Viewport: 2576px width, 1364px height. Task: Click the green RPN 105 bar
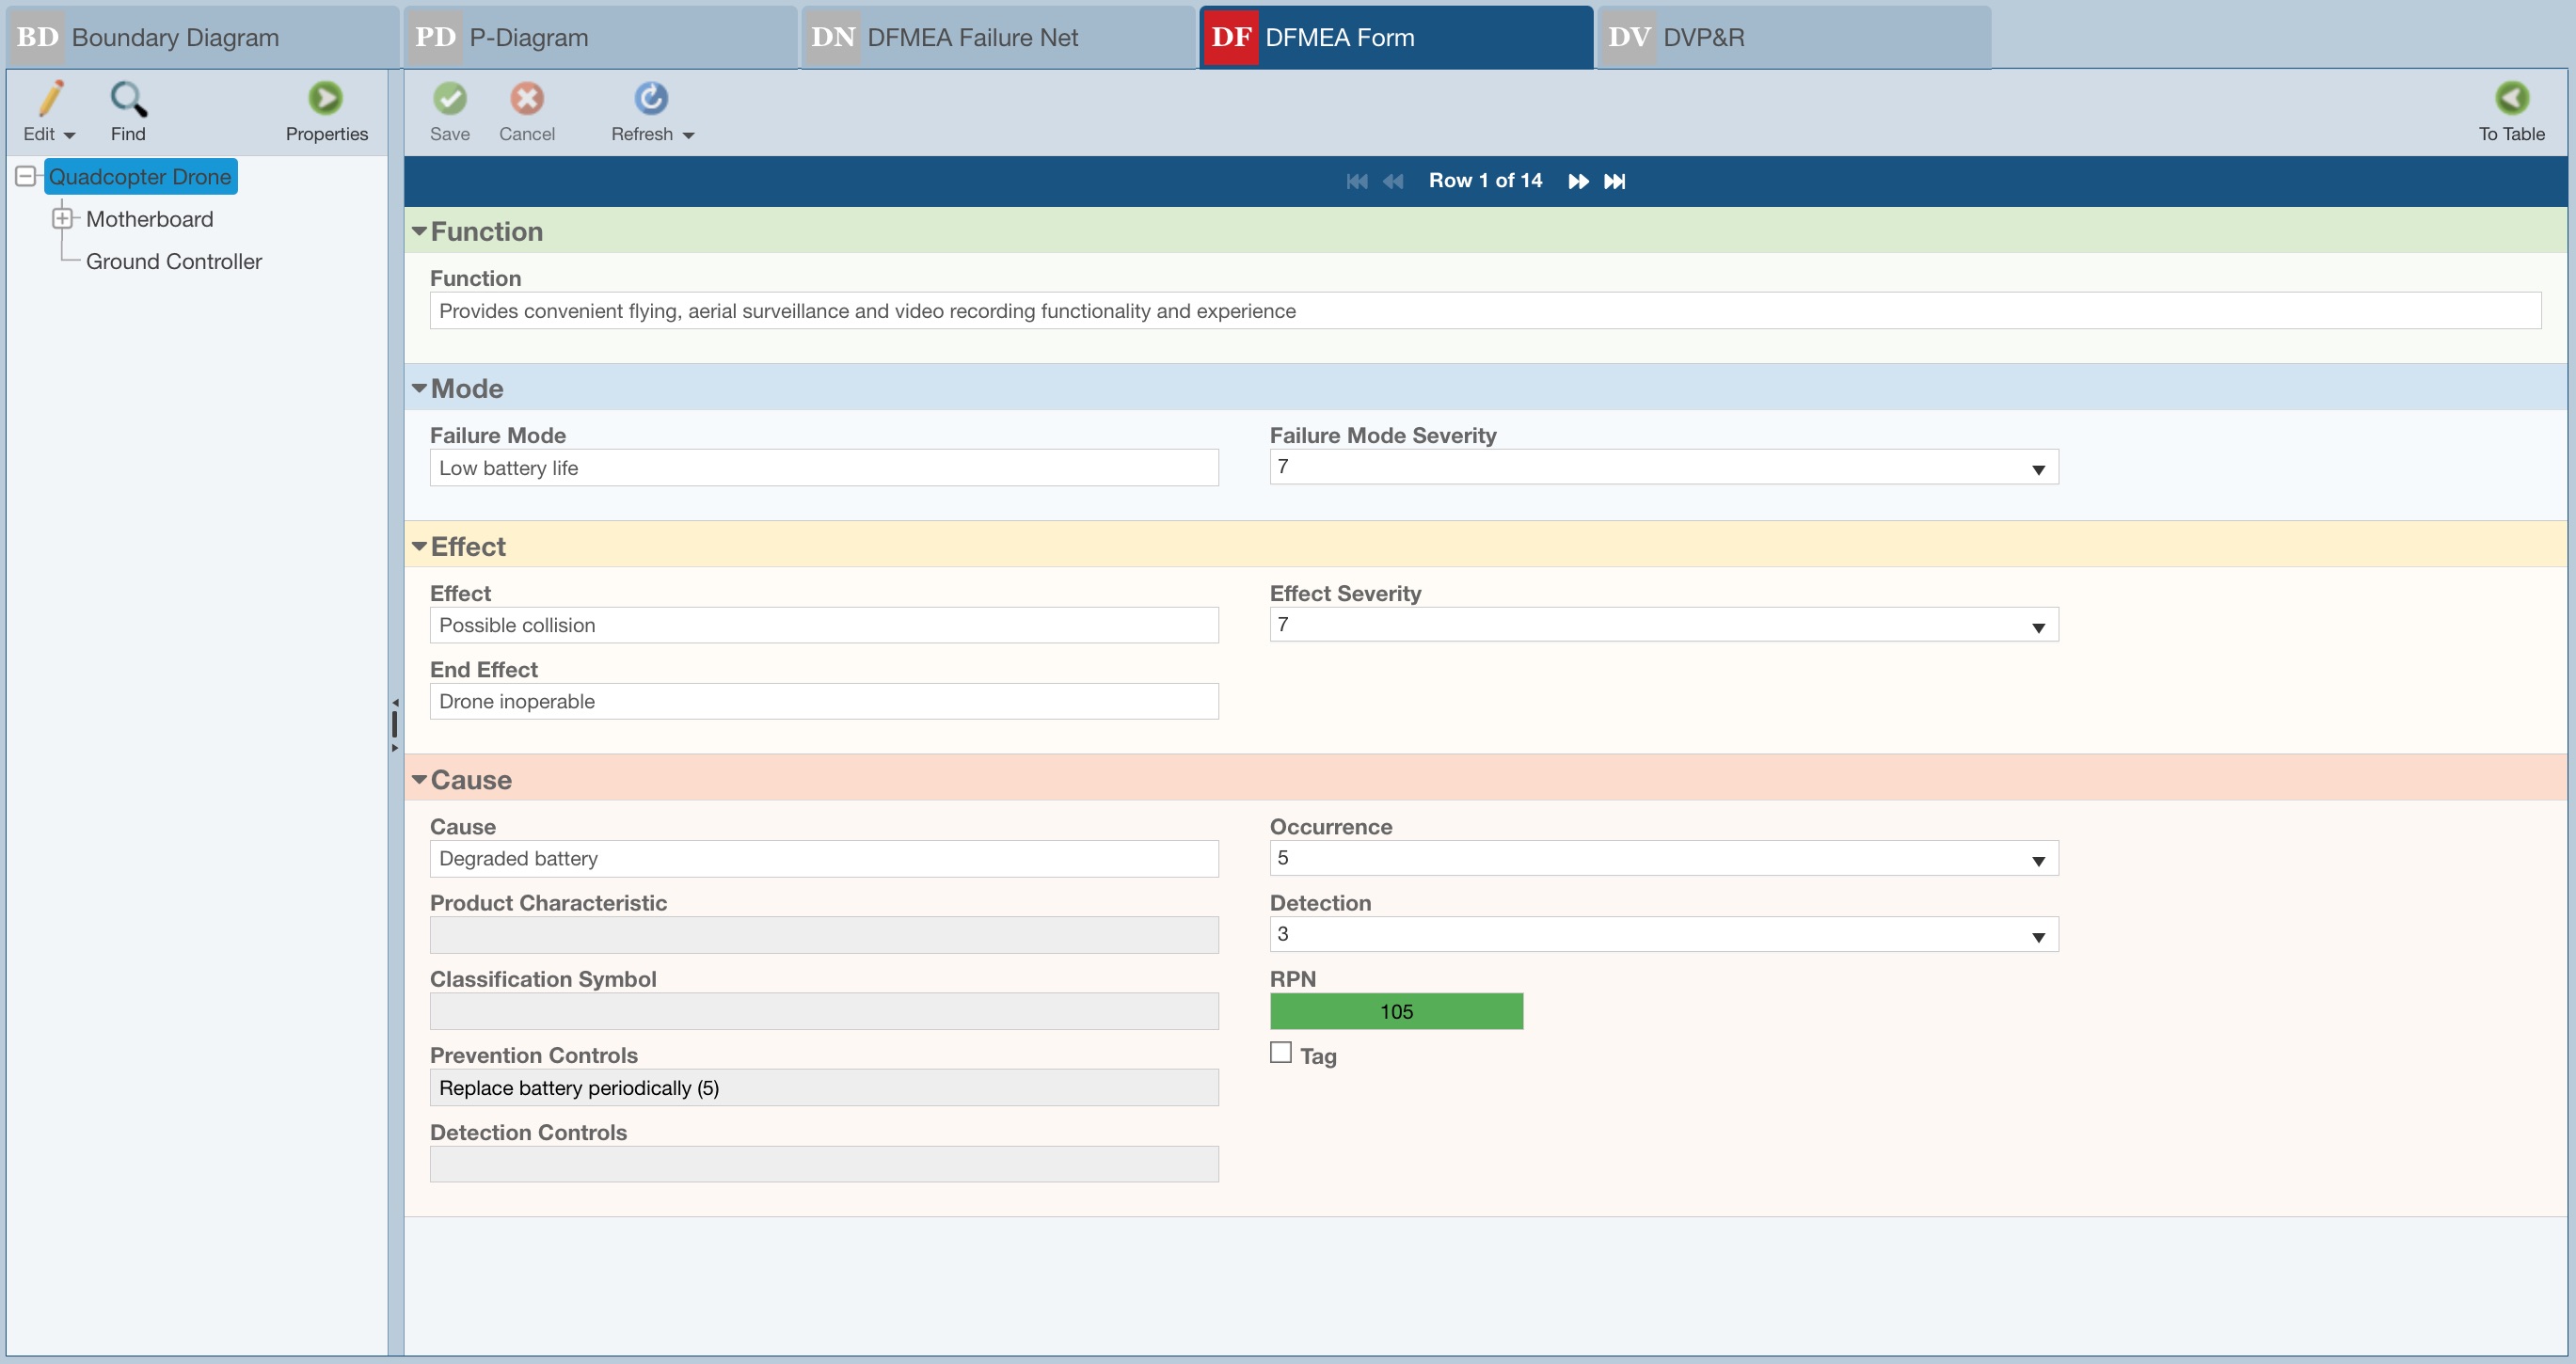(x=1396, y=1011)
